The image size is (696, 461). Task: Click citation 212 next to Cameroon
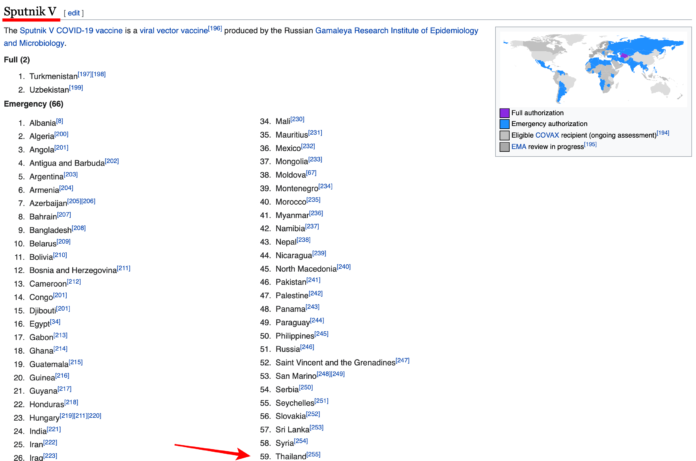click(74, 282)
